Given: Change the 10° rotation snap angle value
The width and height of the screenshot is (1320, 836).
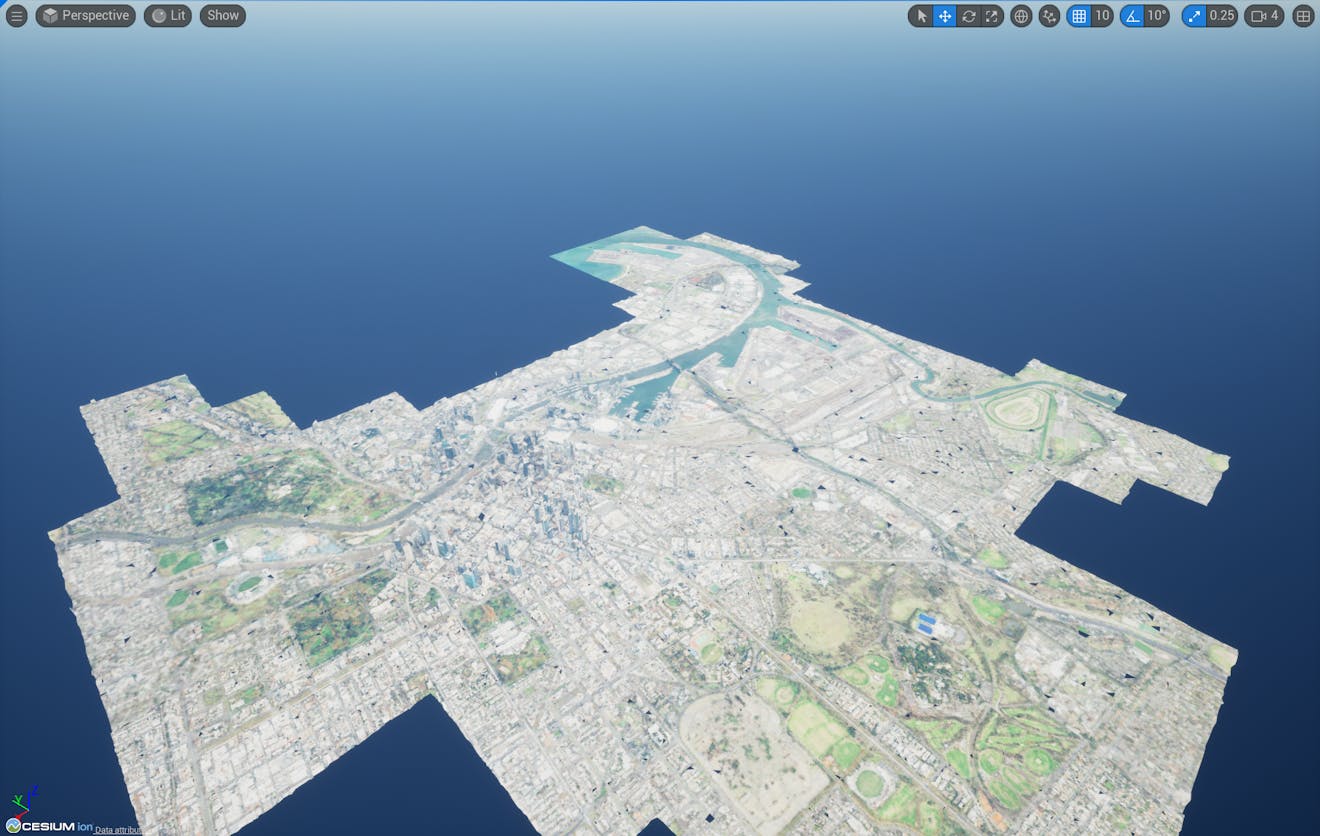Looking at the screenshot, I should point(1157,15).
